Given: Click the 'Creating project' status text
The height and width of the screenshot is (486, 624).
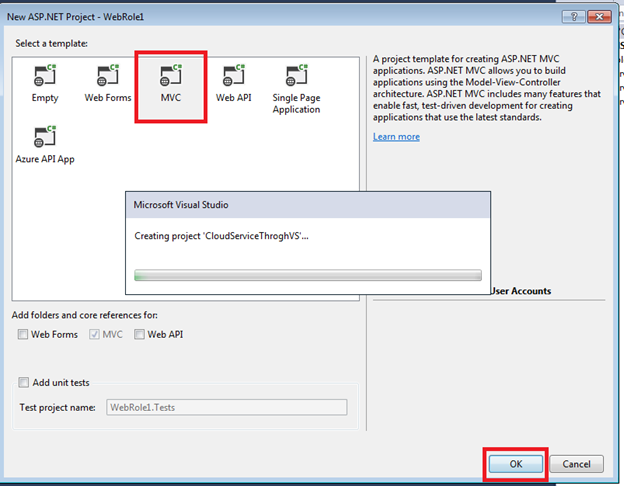Looking at the screenshot, I should point(221,236).
